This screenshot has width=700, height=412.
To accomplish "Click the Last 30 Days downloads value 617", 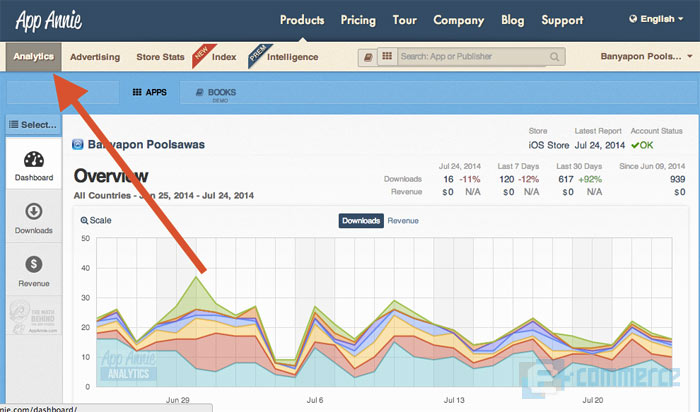I will (566, 179).
